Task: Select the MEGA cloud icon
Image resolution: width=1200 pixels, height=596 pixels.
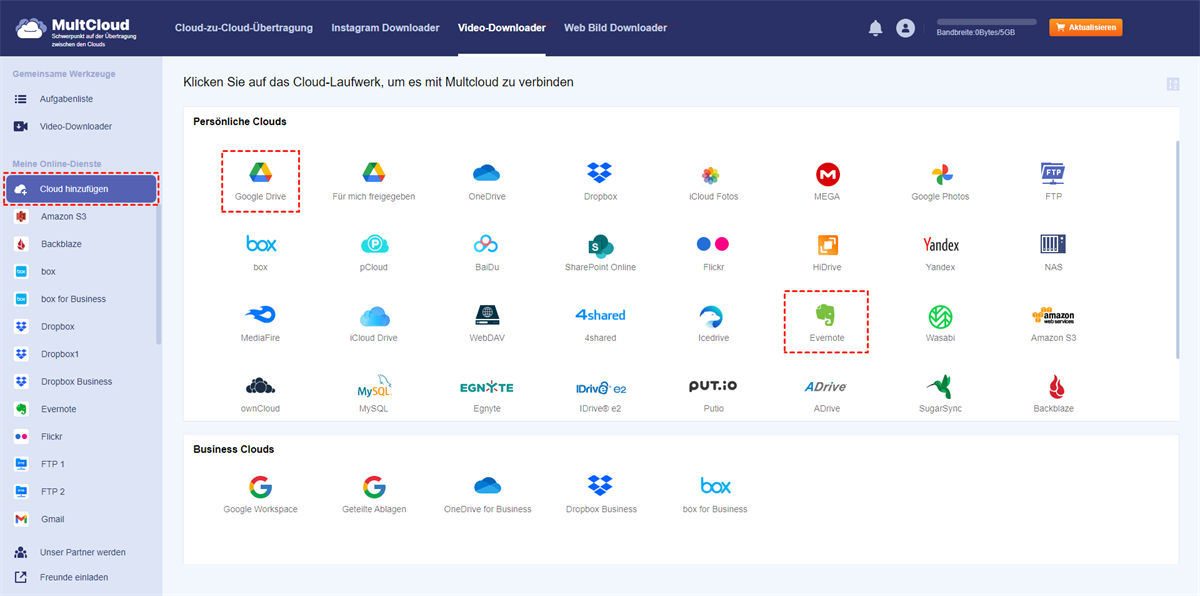Action: pyautogui.click(x=827, y=174)
